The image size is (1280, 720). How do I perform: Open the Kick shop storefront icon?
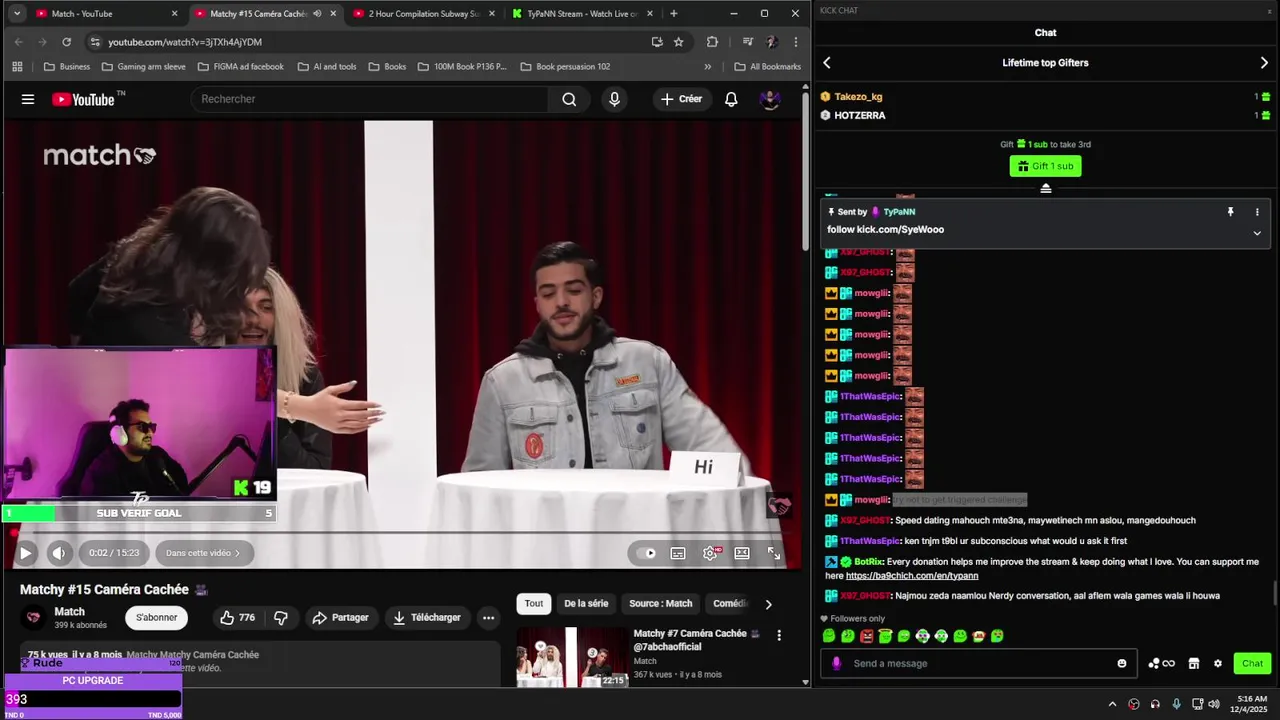tap(1193, 663)
